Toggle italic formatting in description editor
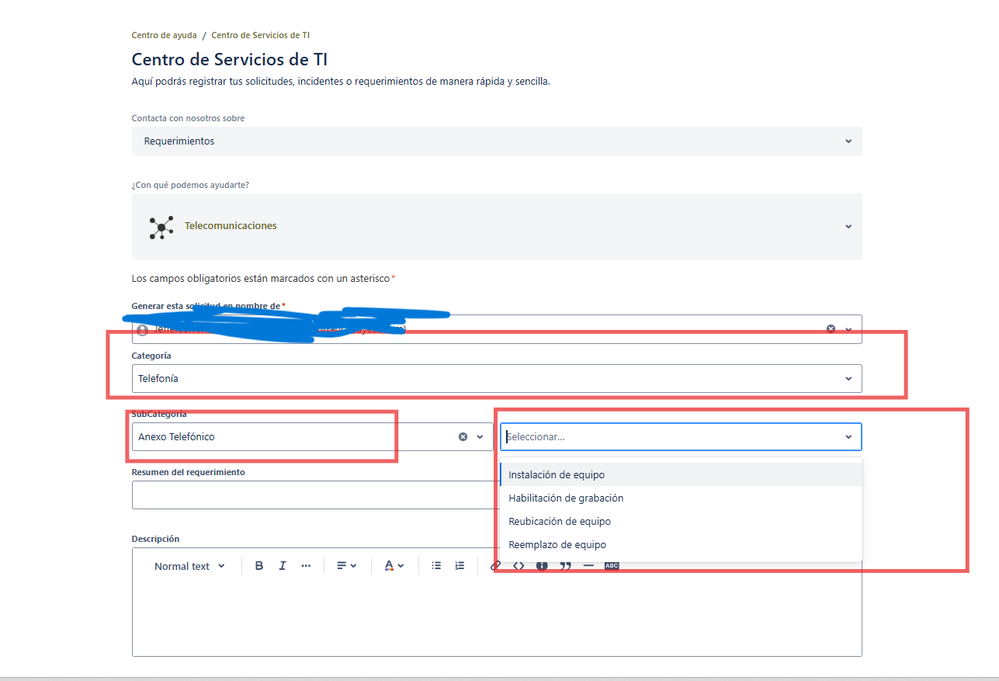The height and width of the screenshot is (681, 999). (282, 566)
